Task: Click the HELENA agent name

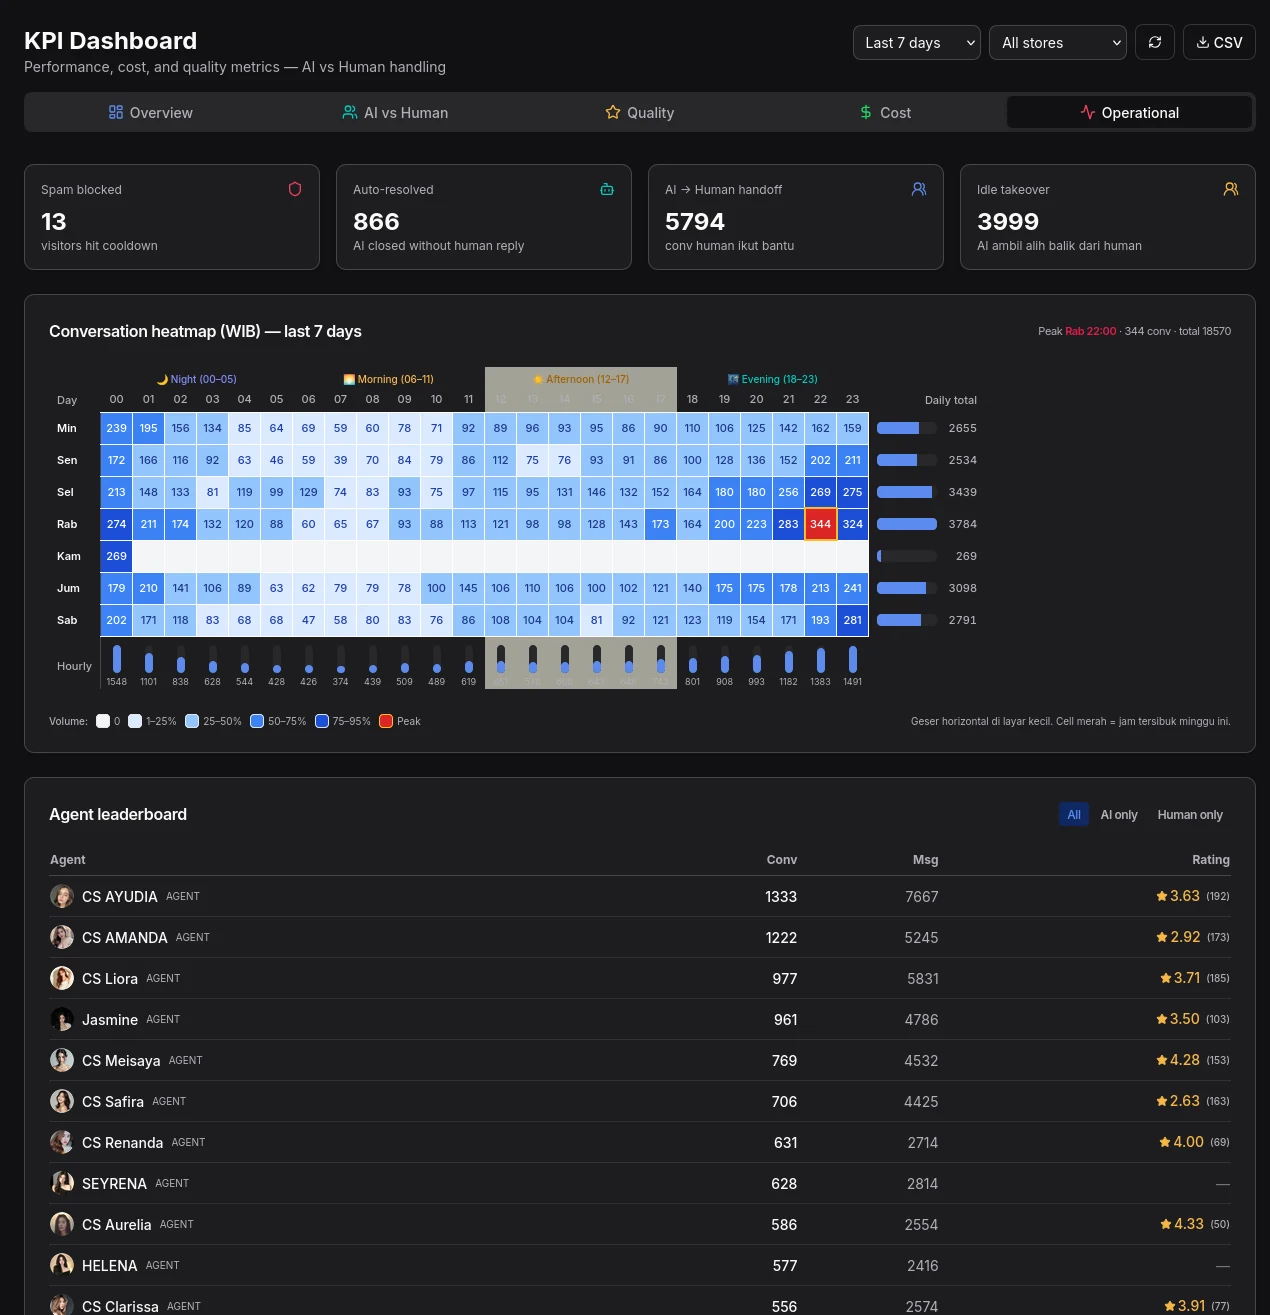Action: pos(110,1266)
